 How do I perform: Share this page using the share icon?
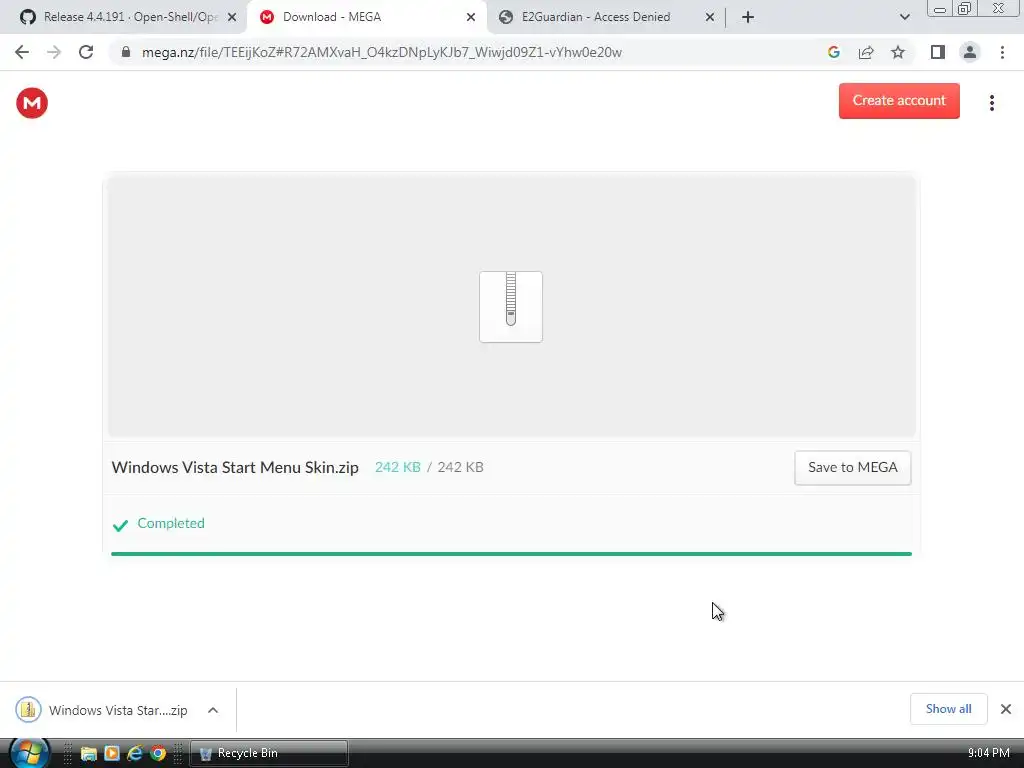pyautogui.click(x=866, y=52)
